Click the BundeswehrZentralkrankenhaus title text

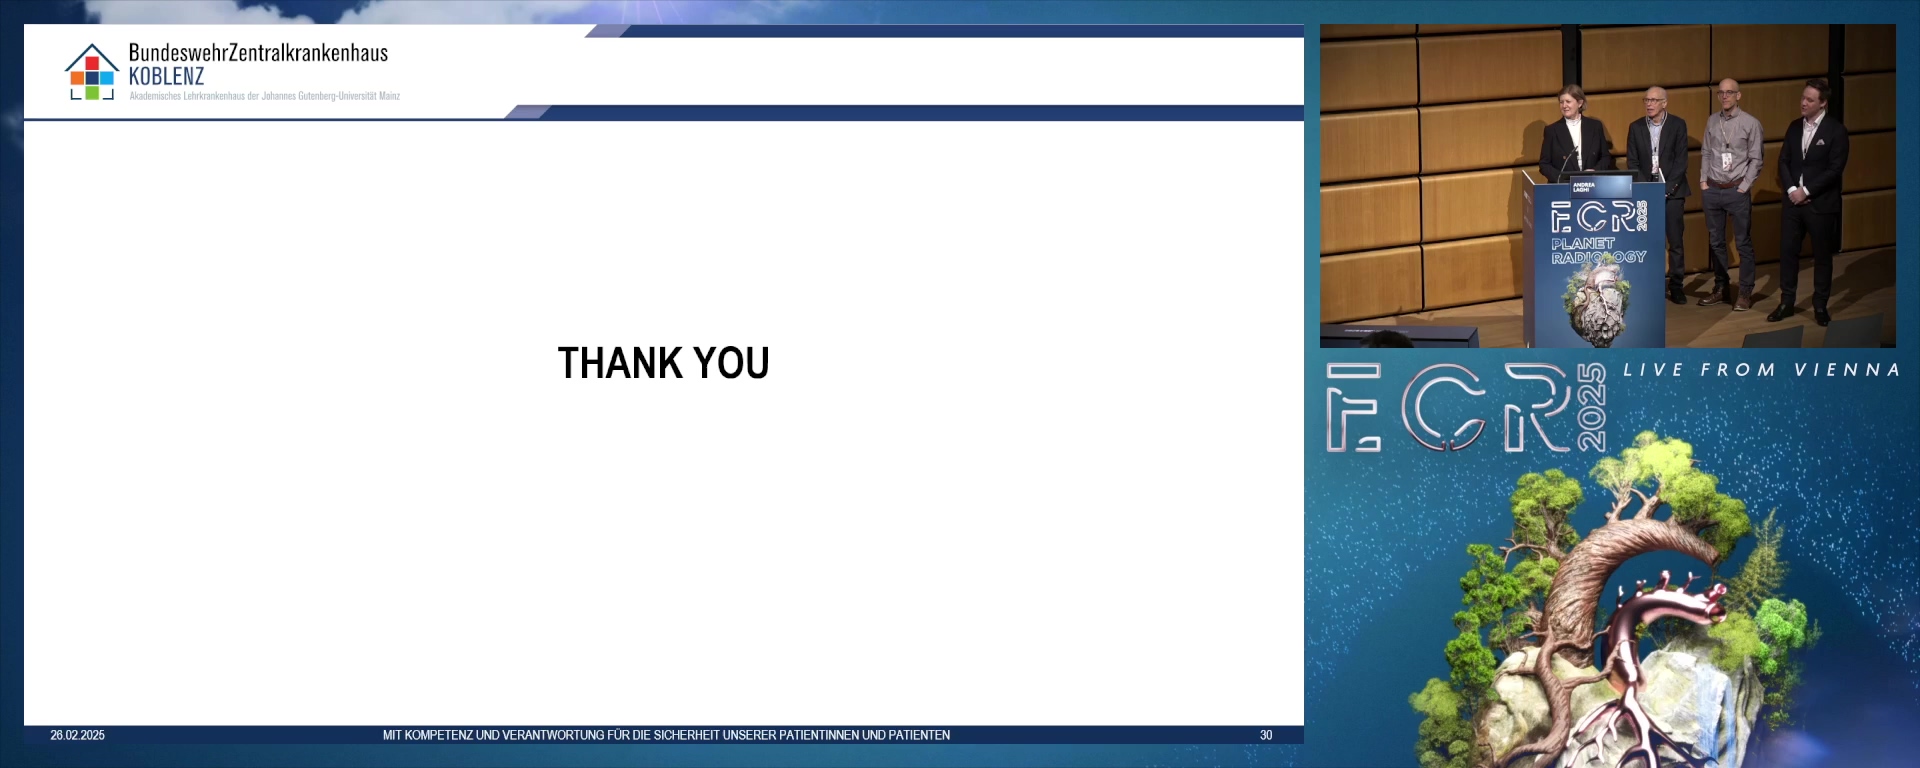pyautogui.click(x=258, y=53)
